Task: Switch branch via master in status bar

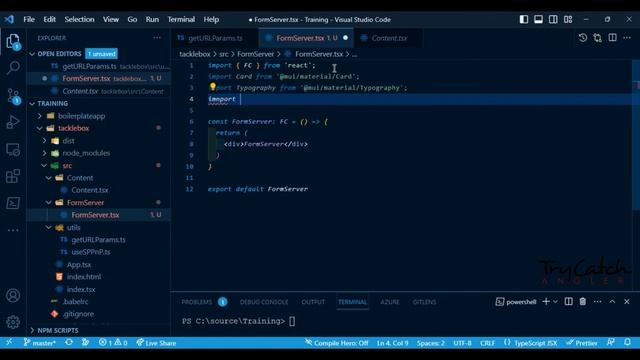Action: 39,342
